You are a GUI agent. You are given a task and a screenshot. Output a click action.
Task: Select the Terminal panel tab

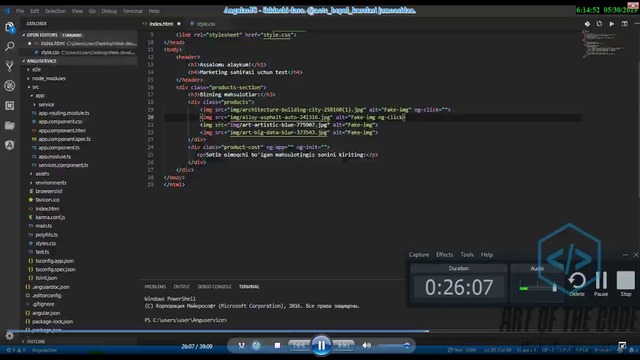pos(249,287)
